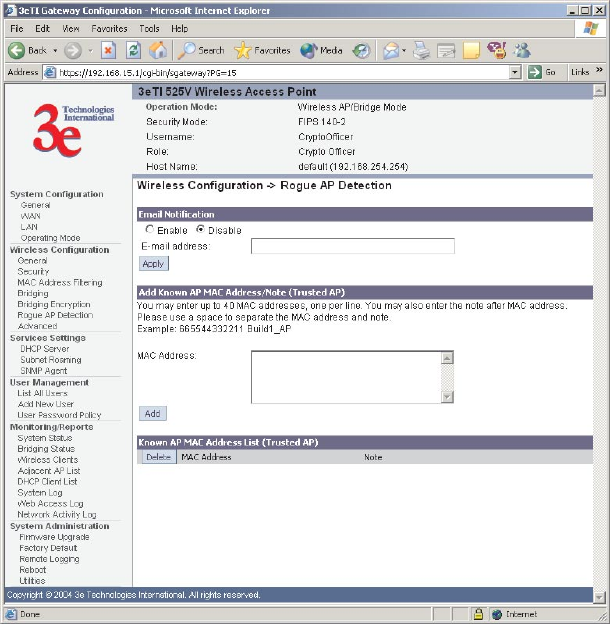Open the Favorites star toolbar button
The image size is (610, 624).
click(x=262, y=51)
